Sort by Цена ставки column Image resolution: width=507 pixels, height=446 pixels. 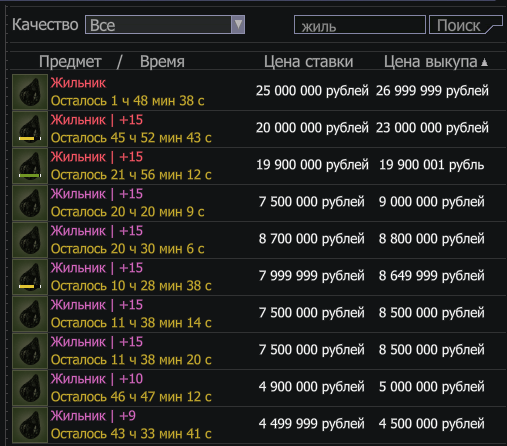click(308, 62)
